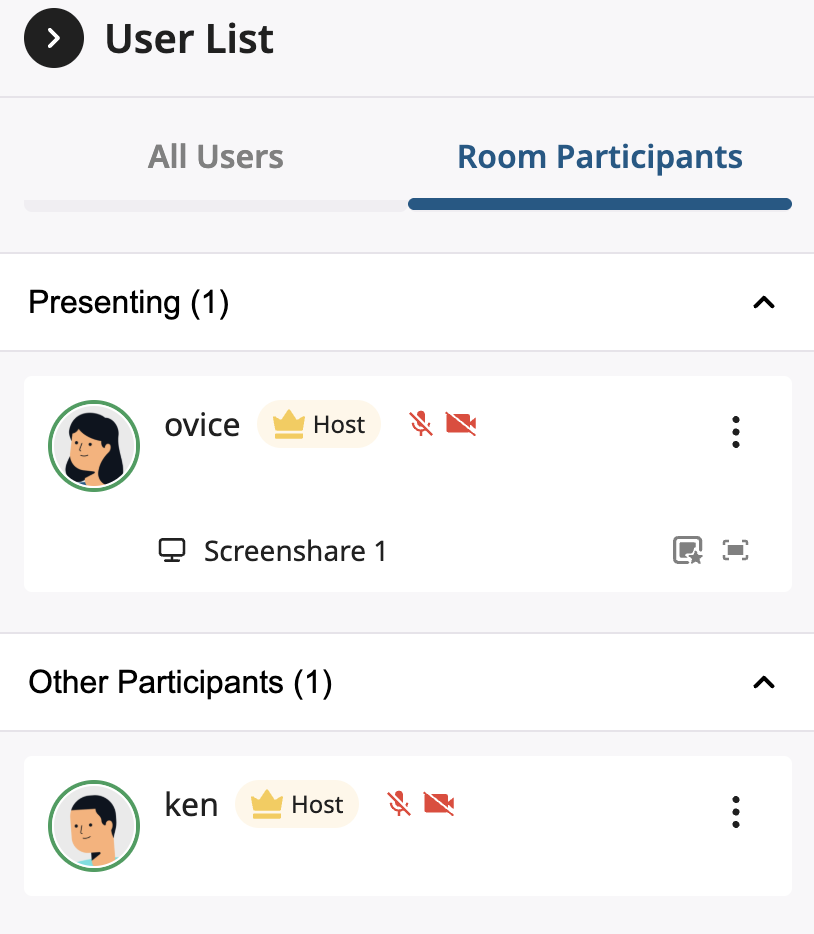Click the monitor icon beside Screenshare 1

coord(173,551)
